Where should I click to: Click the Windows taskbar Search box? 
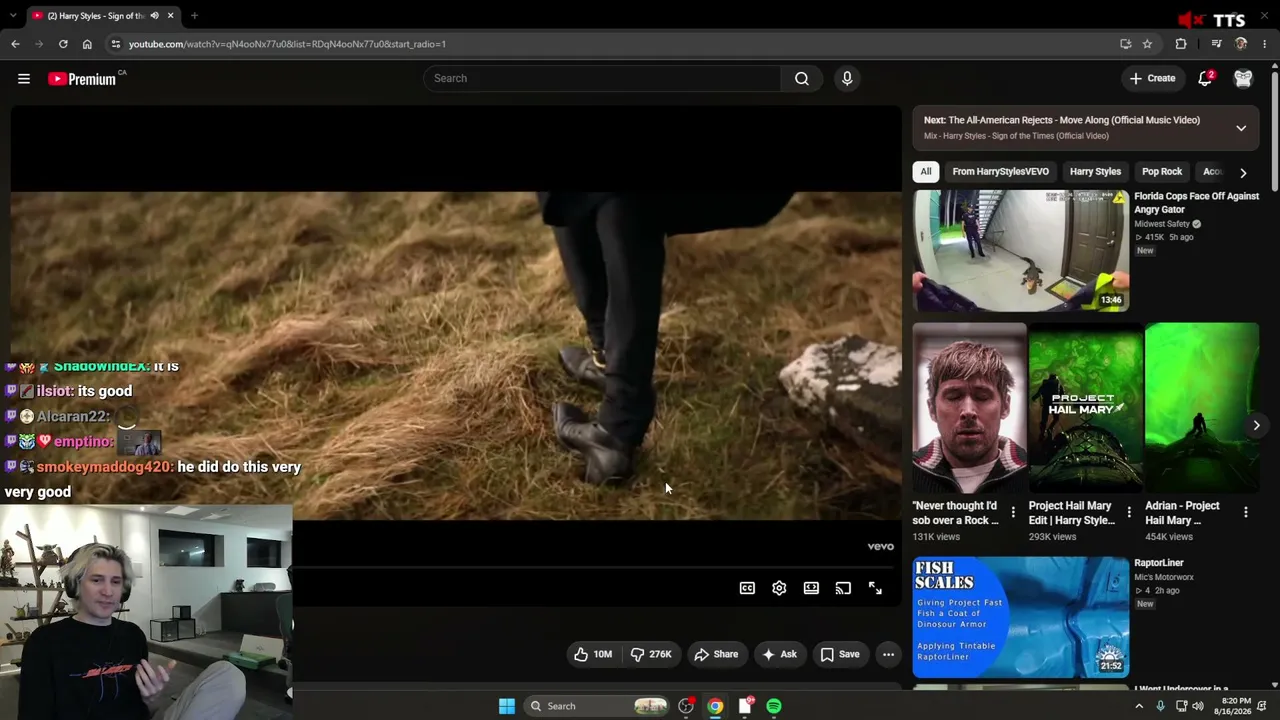tap(598, 706)
